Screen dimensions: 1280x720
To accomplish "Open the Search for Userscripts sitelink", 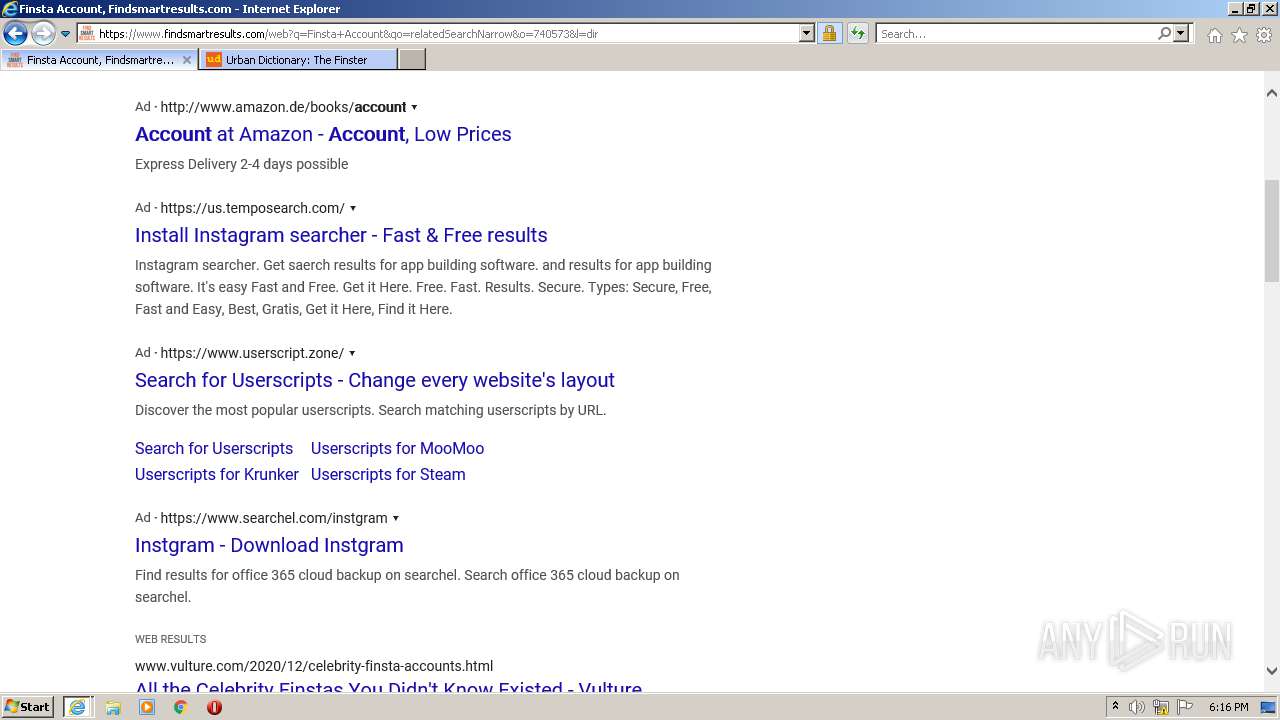I will 214,448.
